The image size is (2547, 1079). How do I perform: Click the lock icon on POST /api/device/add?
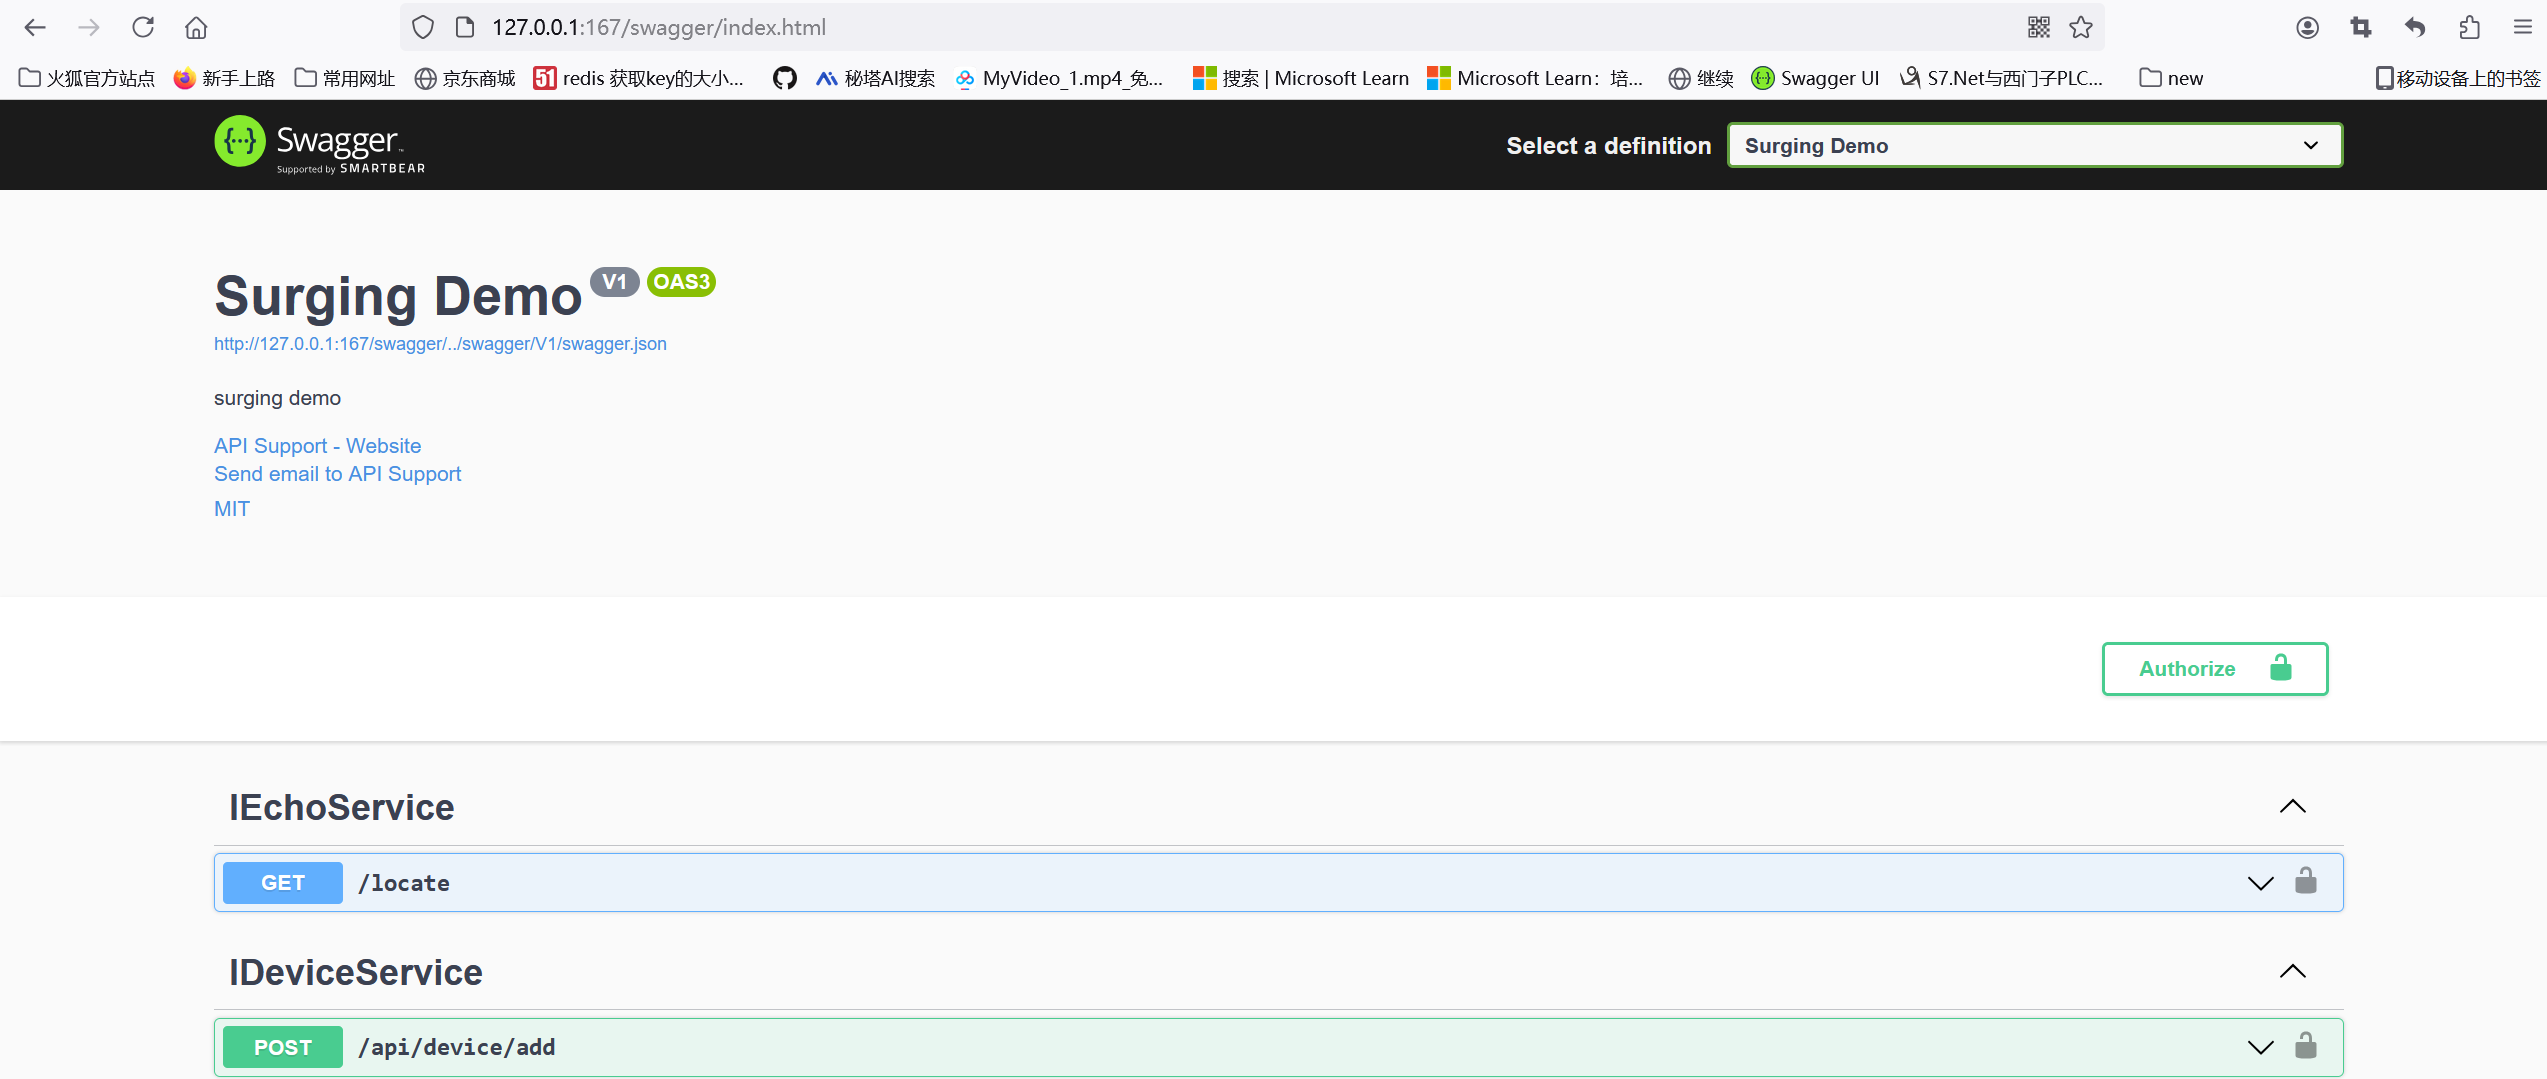(x=2306, y=1045)
